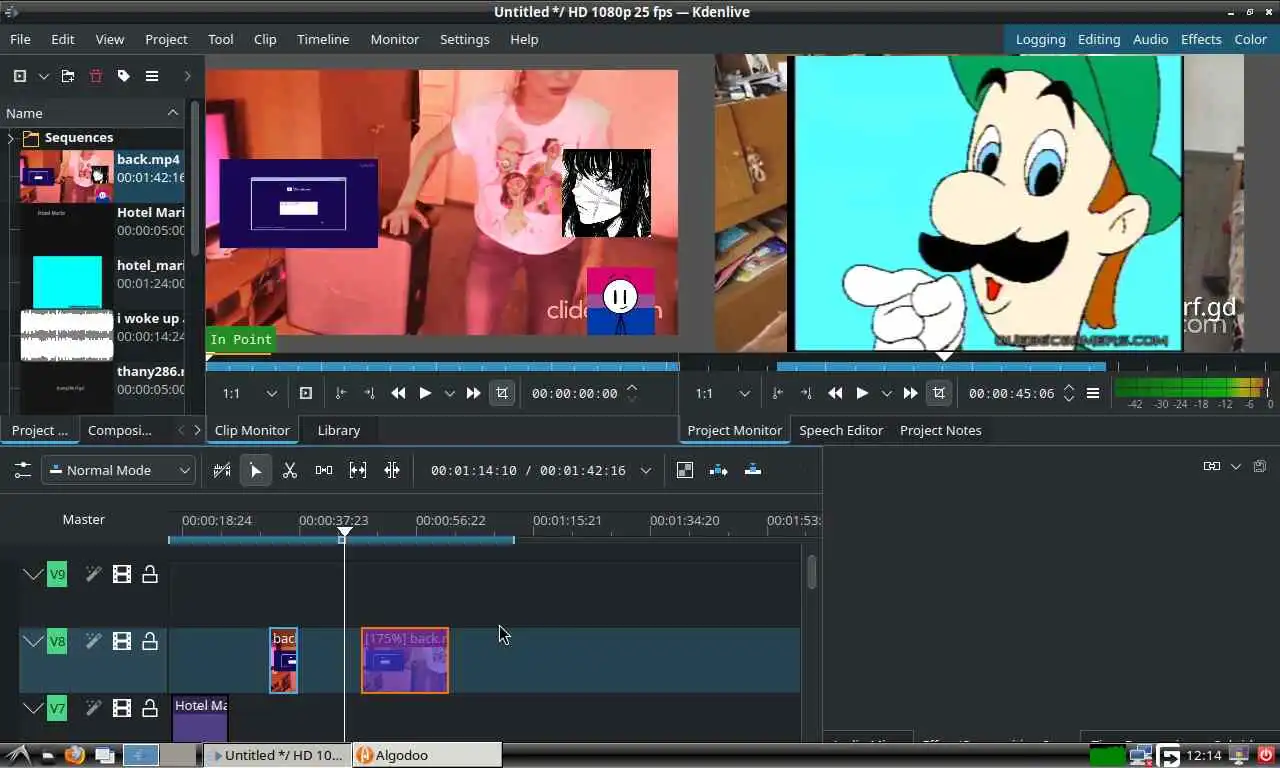Toggle timeline use of zone icon
The height and width of the screenshot is (768, 1280).
[x=222, y=470]
